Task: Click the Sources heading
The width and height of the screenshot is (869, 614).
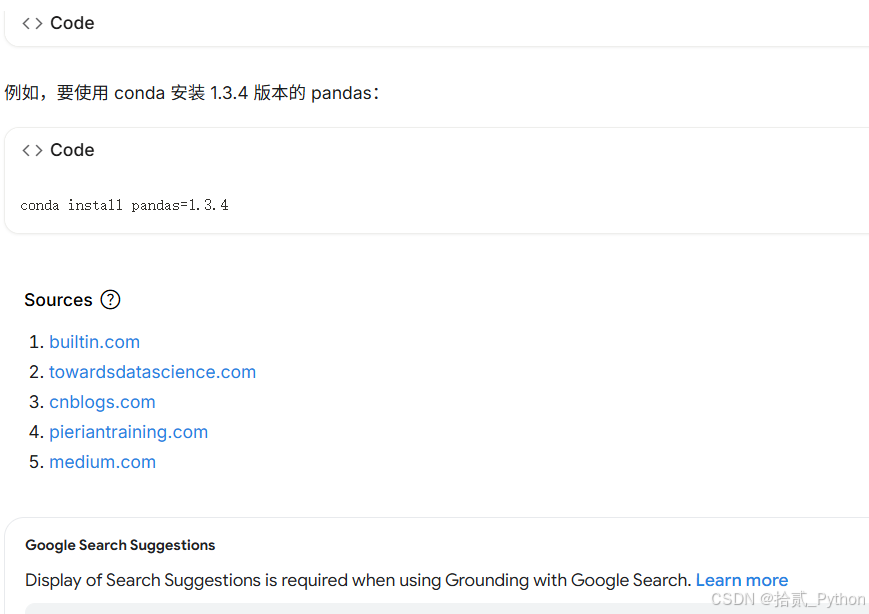Action: coord(58,300)
